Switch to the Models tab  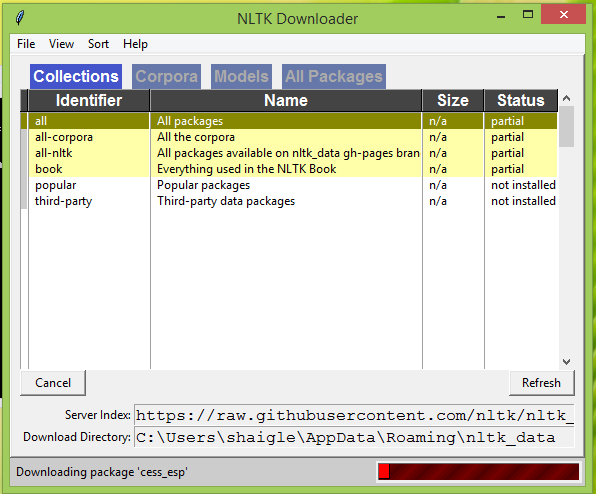pyautogui.click(x=241, y=76)
